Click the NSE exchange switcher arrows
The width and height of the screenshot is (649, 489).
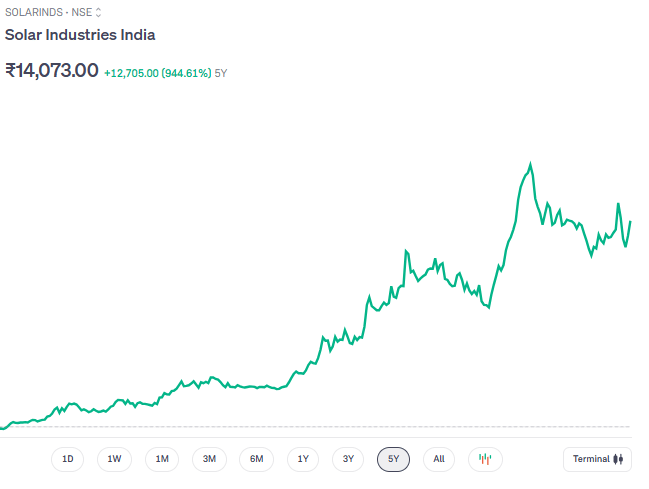click(98, 13)
